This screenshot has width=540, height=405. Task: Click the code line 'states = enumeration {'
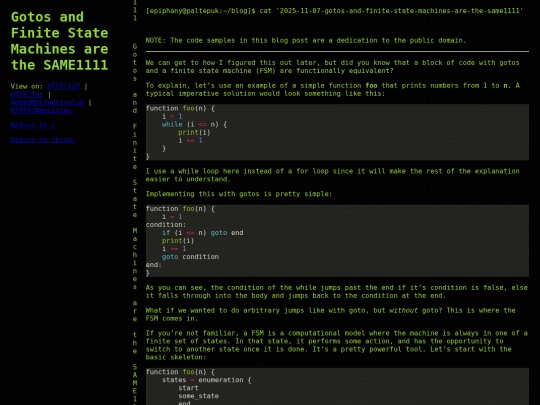207,380
